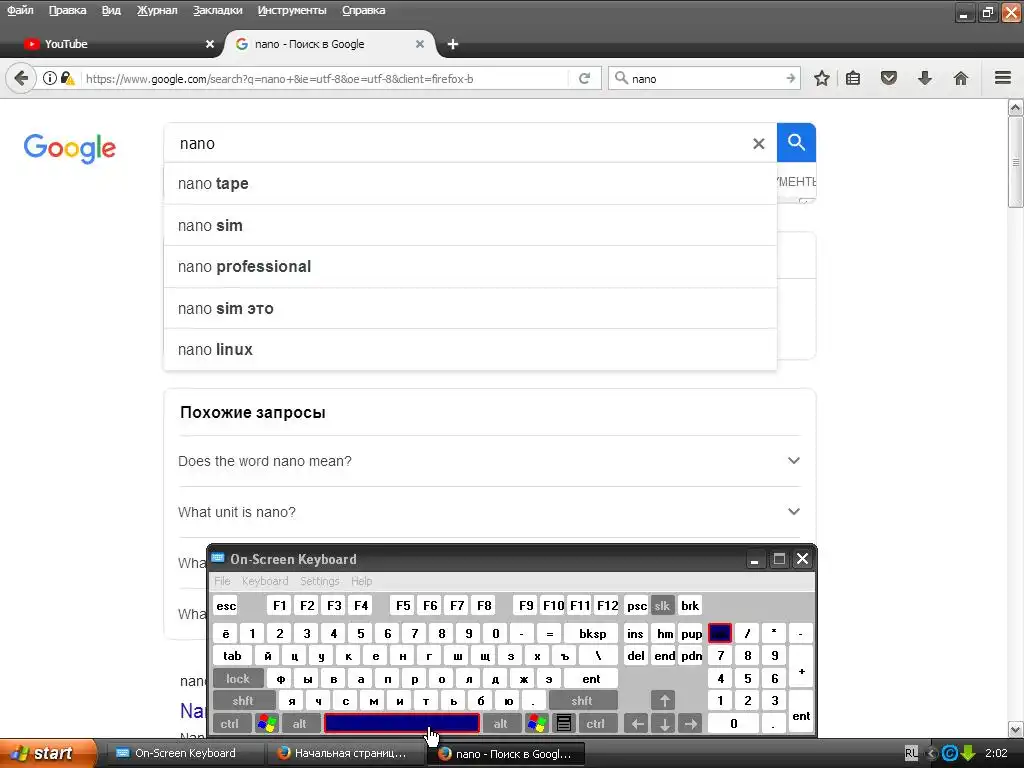Click right Windows key on on-screen keyboard
This screenshot has width=1024, height=768.
coord(537,723)
